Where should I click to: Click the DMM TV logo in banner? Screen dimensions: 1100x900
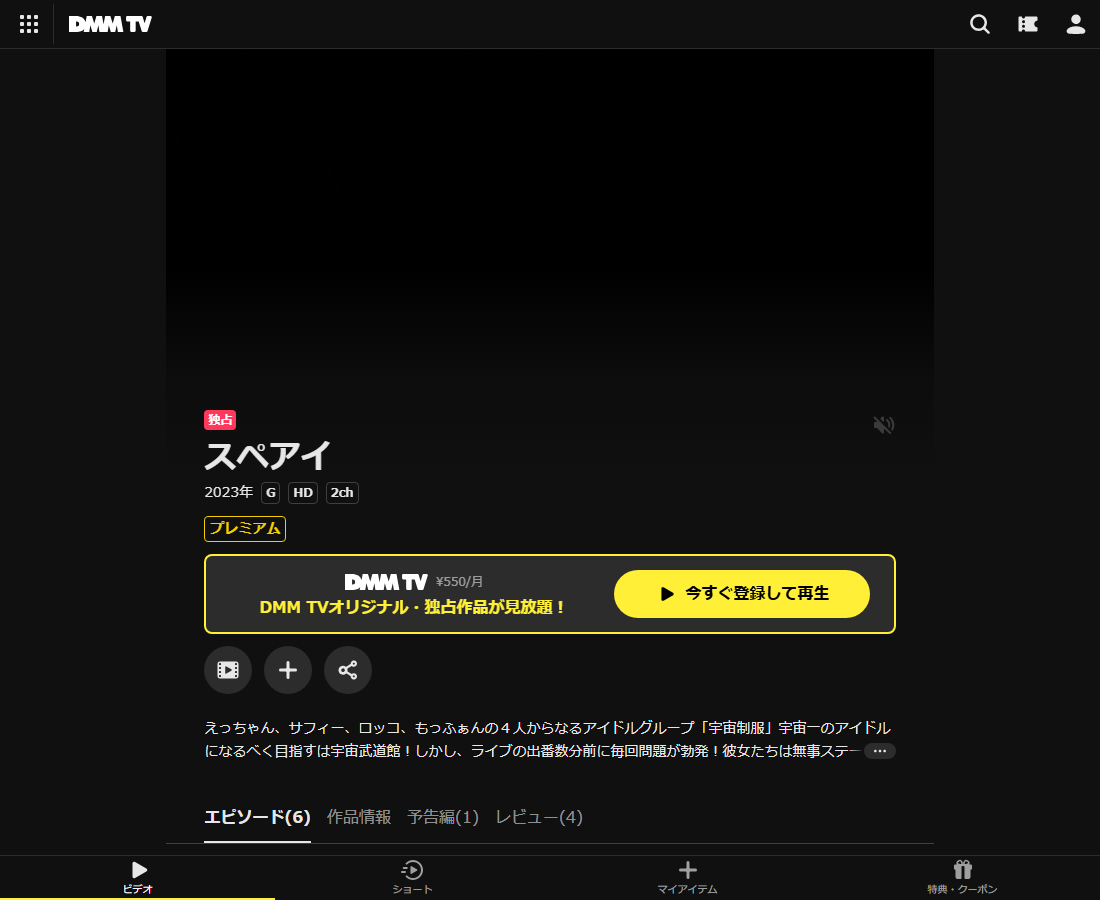pyautogui.click(x=386, y=582)
